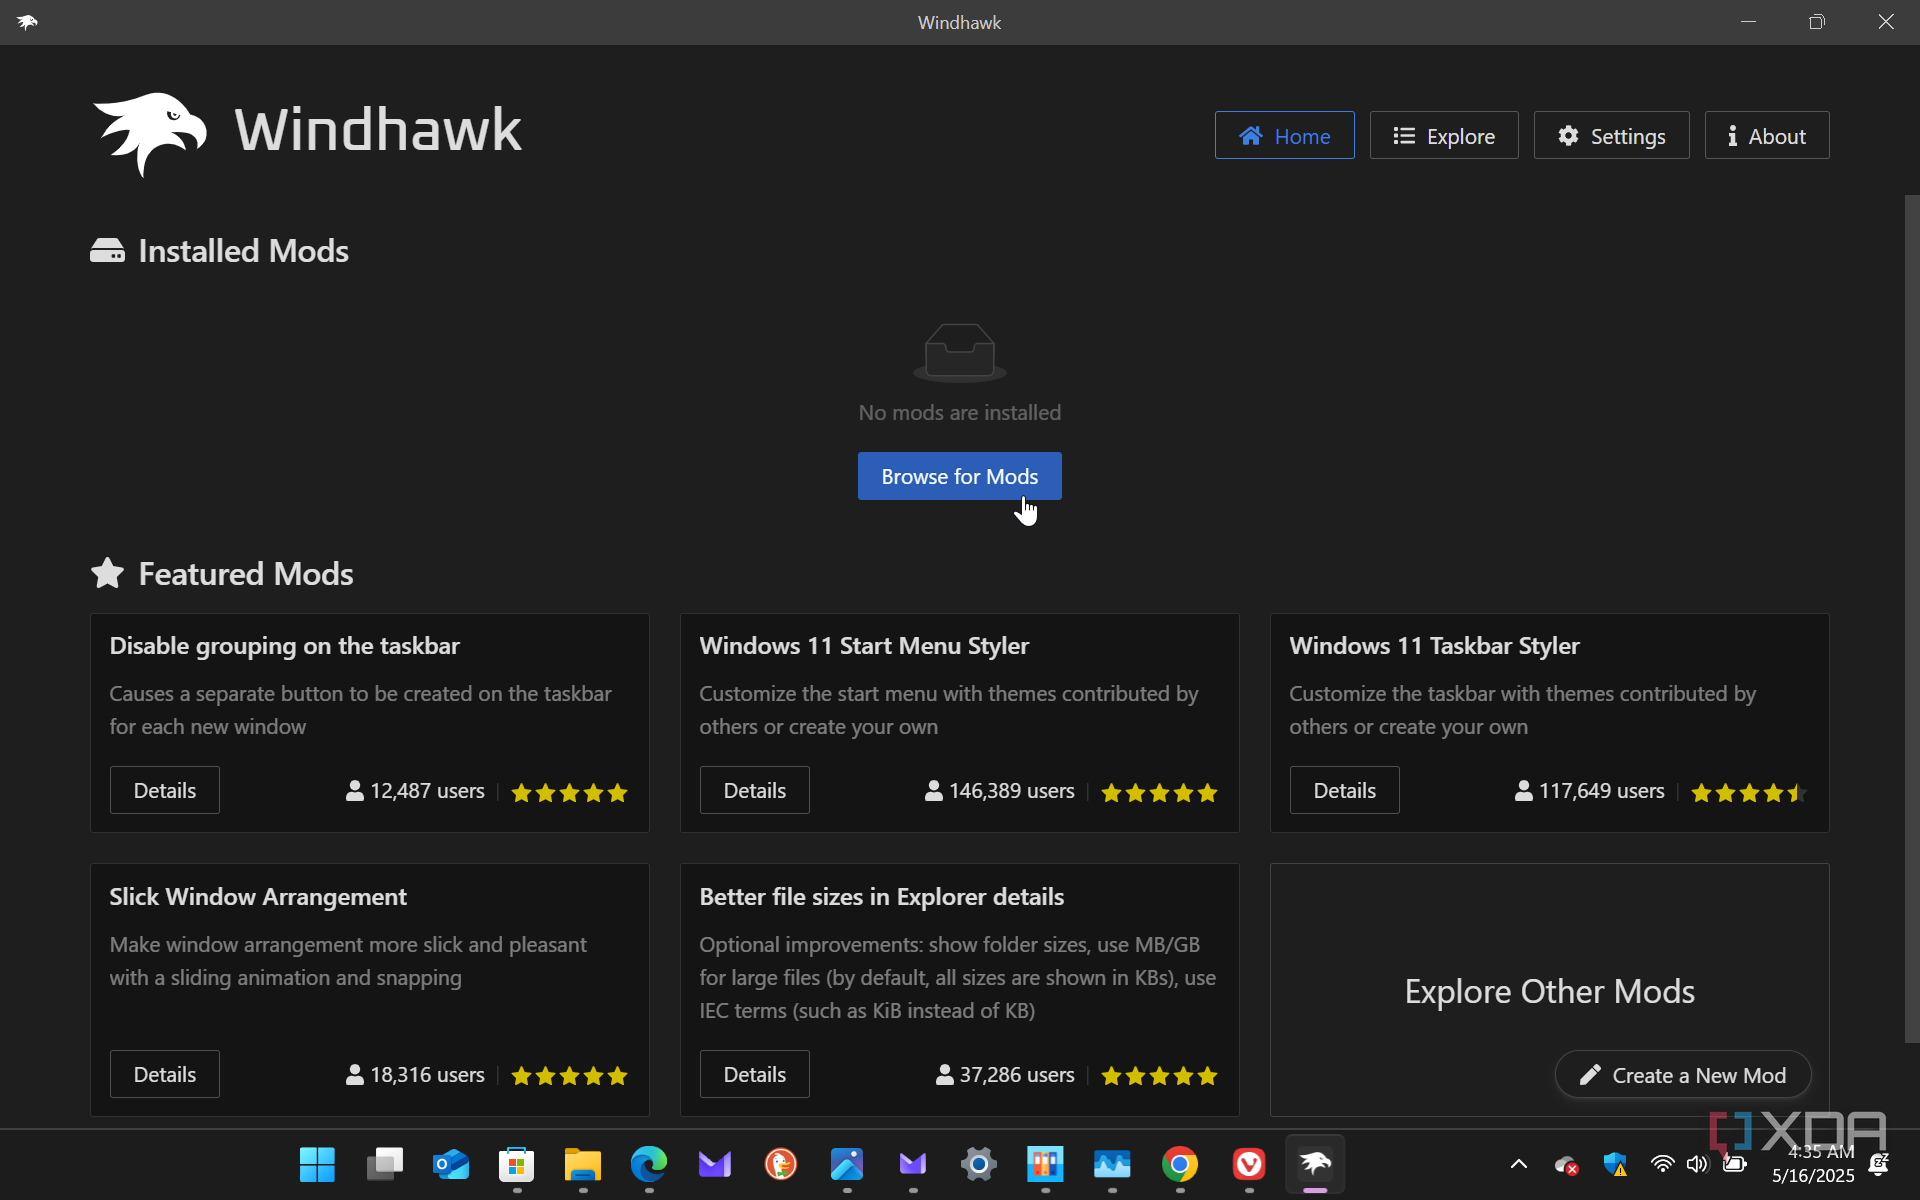This screenshot has height=1200, width=1920.
Task: Click the 37,286 users count
Action: [1006, 1075]
